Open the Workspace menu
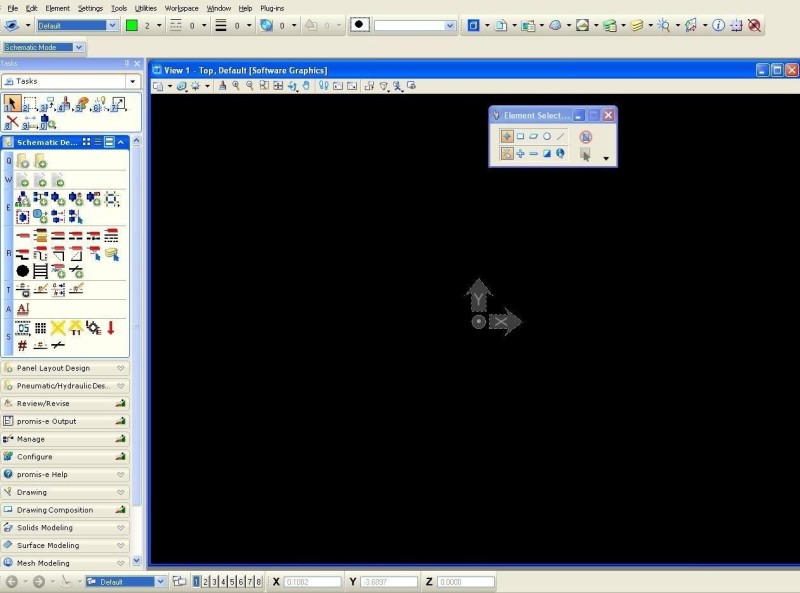Viewport: 800px width, 593px height. [x=181, y=8]
